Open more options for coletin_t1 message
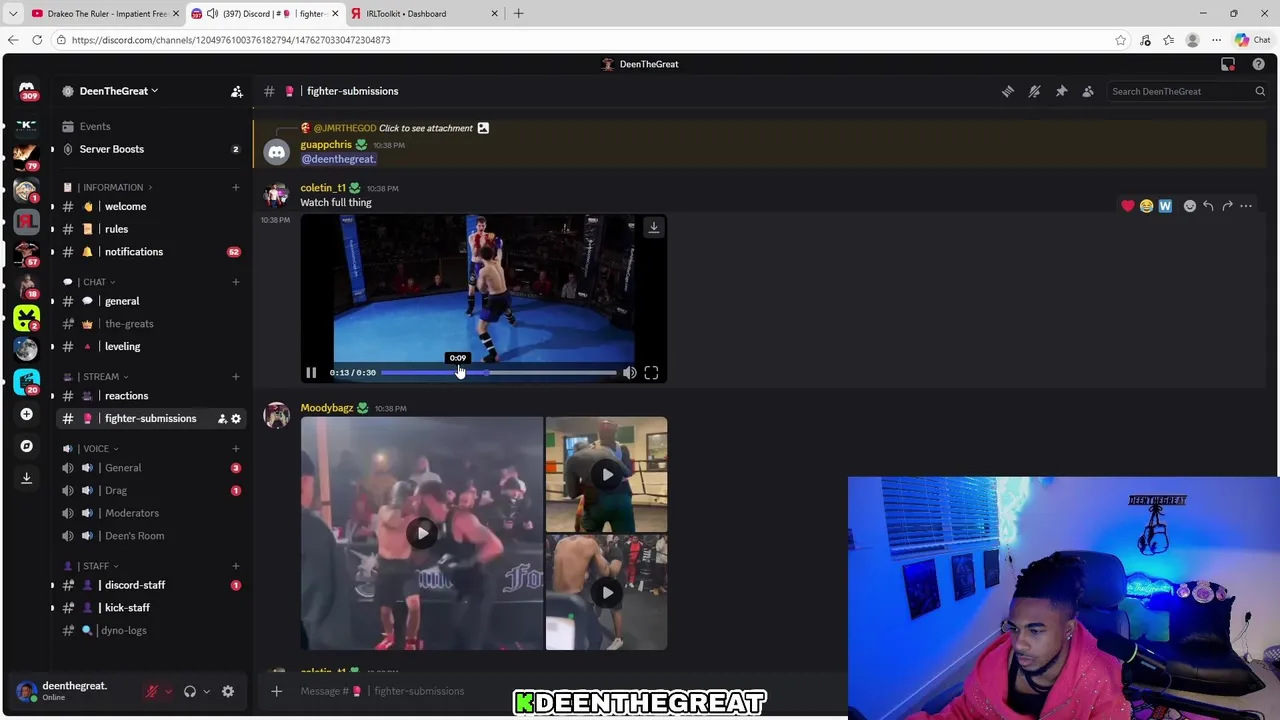 coord(1246,206)
